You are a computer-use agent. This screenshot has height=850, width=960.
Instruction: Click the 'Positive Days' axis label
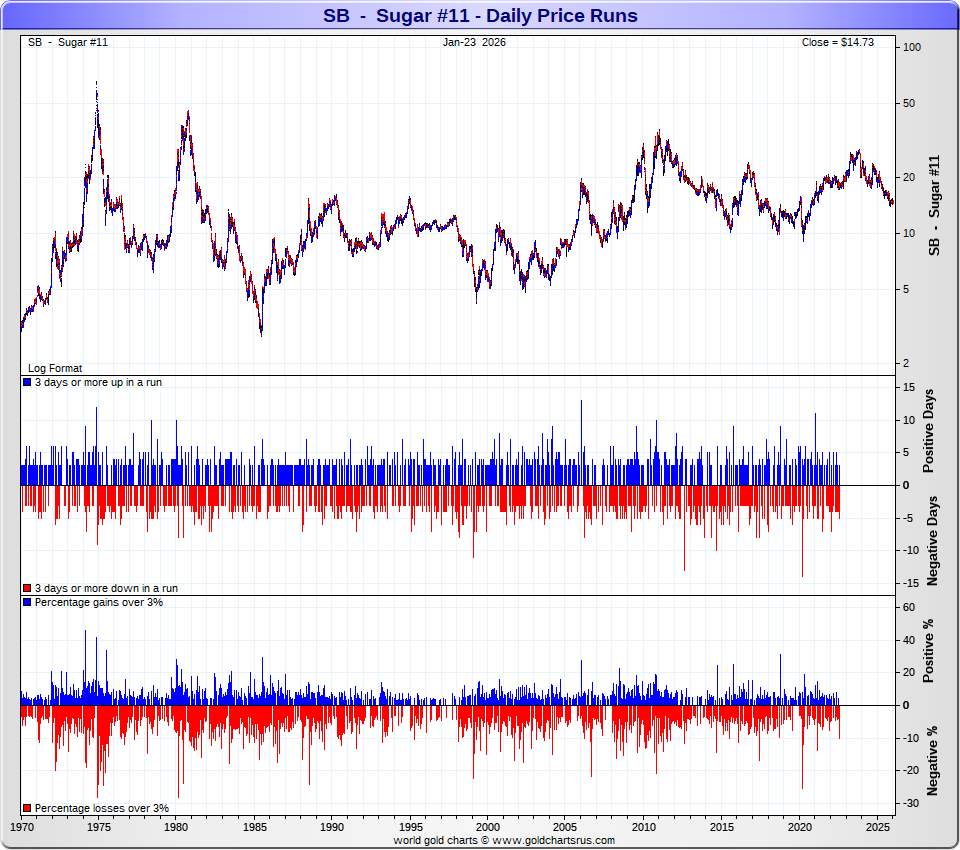(x=929, y=436)
